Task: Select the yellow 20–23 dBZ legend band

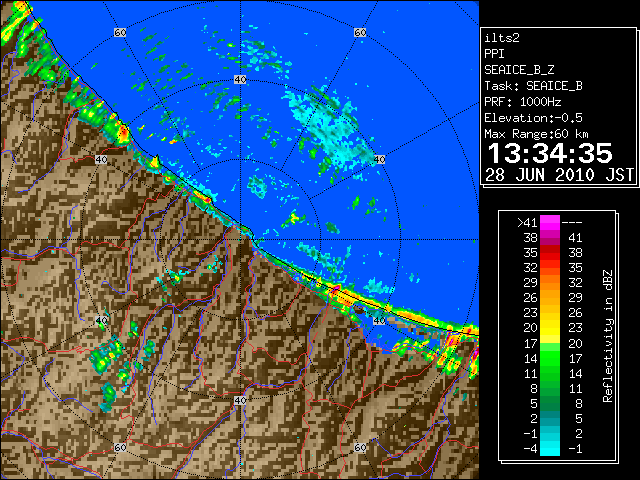Action: pos(550,327)
